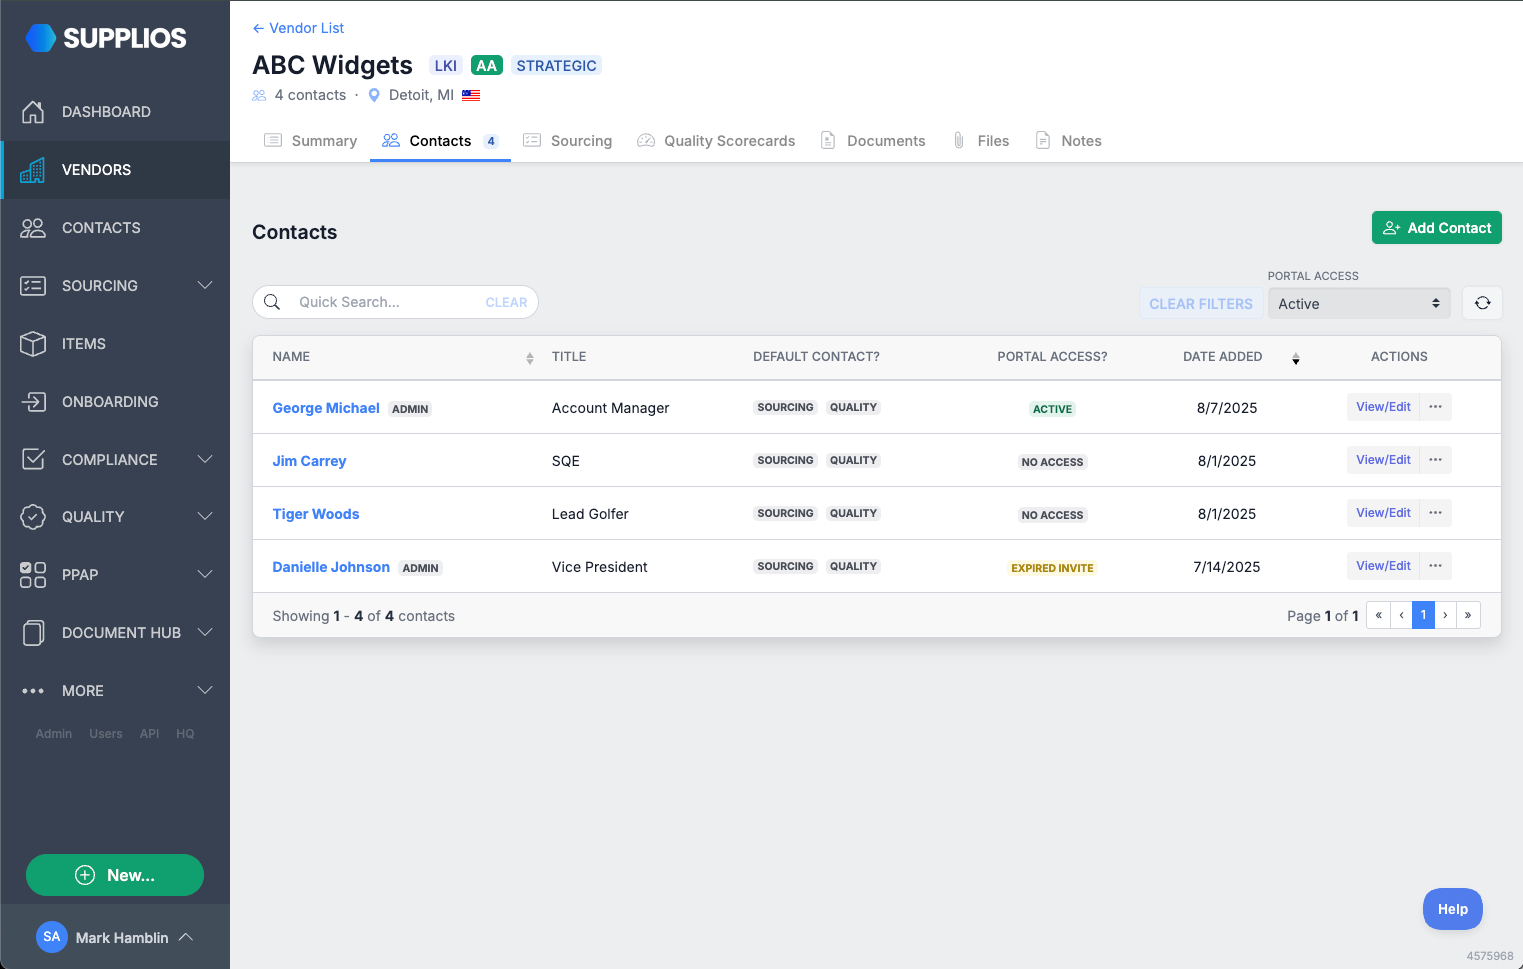This screenshot has height=969, width=1523.
Task: Go back to Vendor List
Action: (x=298, y=28)
